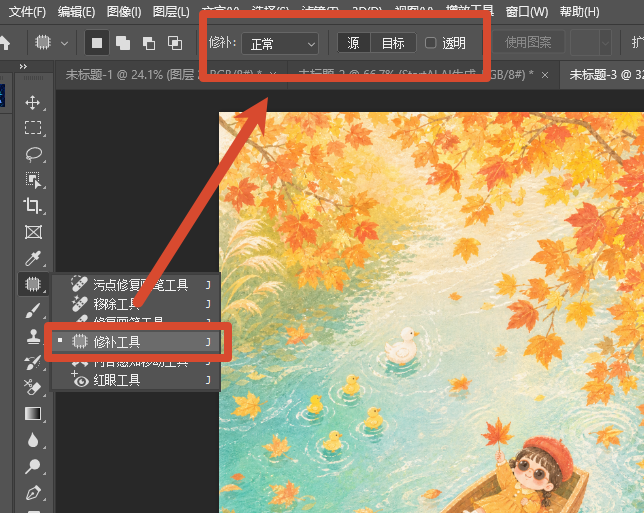Select the 源 patch option
644x513 pixels.
click(354, 43)
